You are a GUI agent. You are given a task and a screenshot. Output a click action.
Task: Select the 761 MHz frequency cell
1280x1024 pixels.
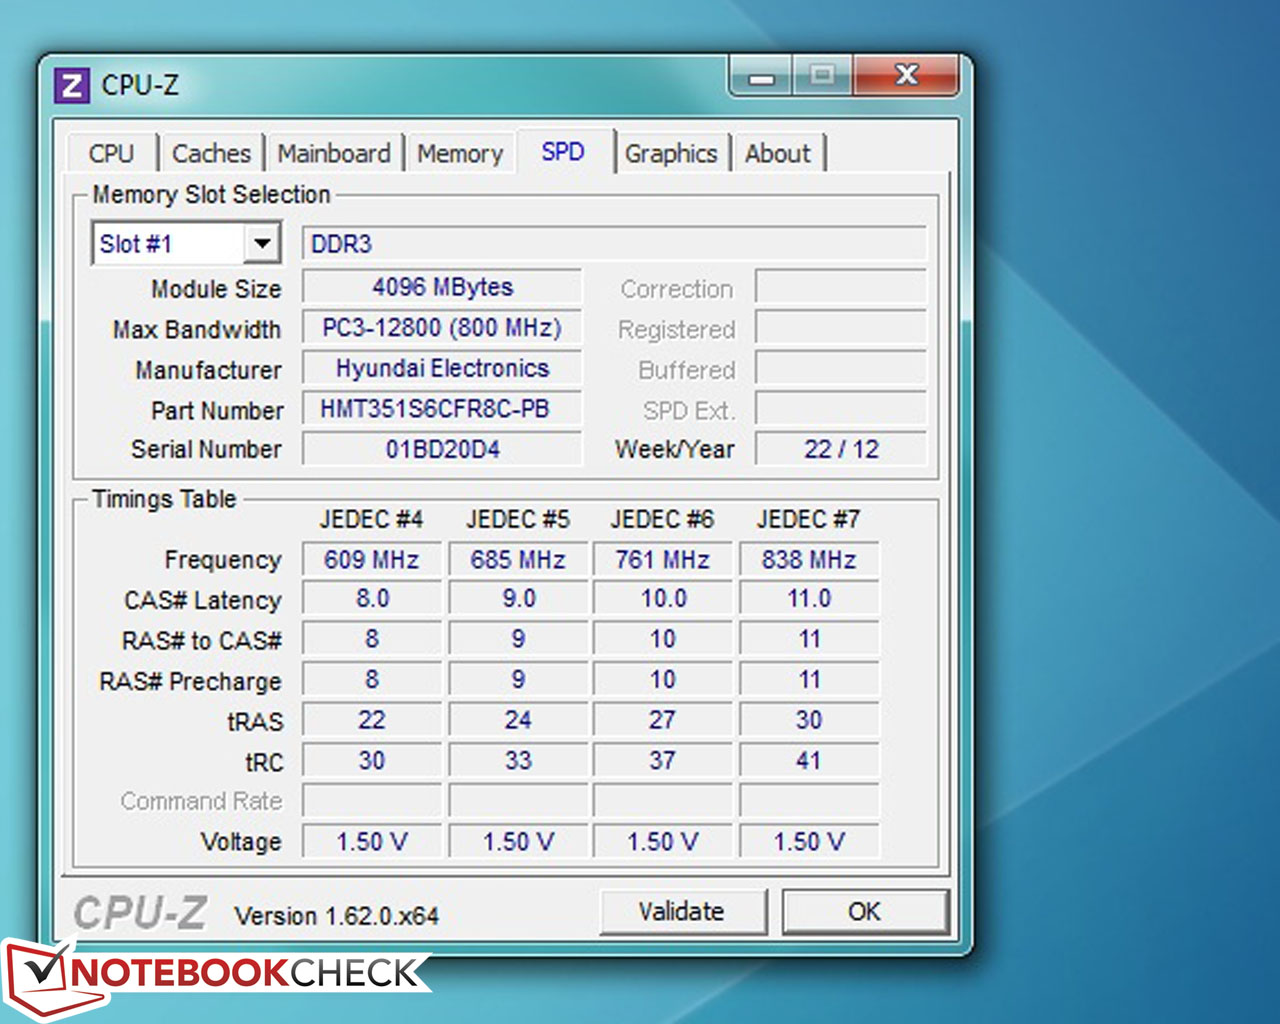(663, 559)
